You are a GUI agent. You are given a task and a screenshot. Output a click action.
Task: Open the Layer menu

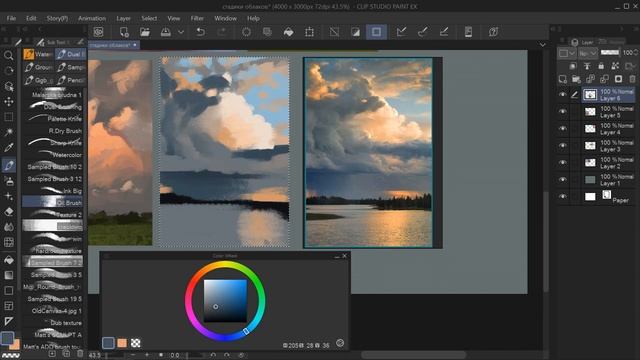pos(123,18)
